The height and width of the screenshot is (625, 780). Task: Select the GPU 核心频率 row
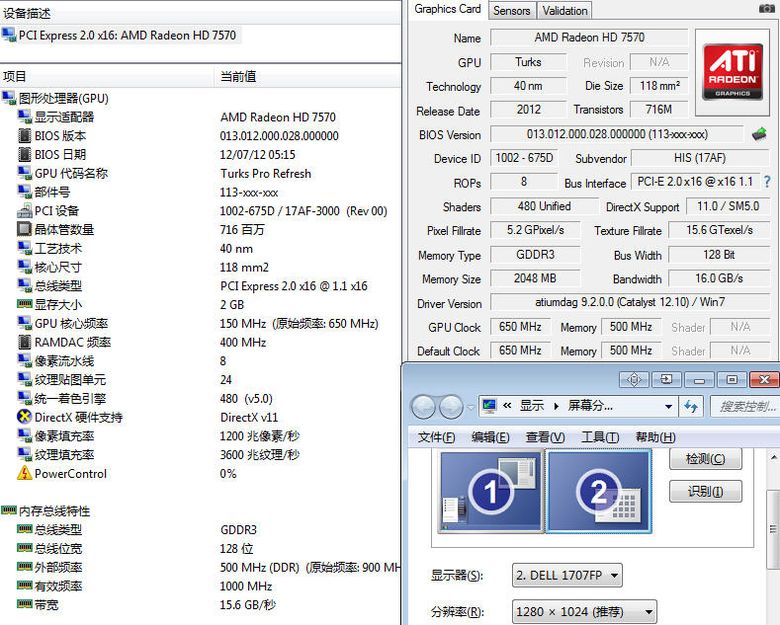(200, 323)
